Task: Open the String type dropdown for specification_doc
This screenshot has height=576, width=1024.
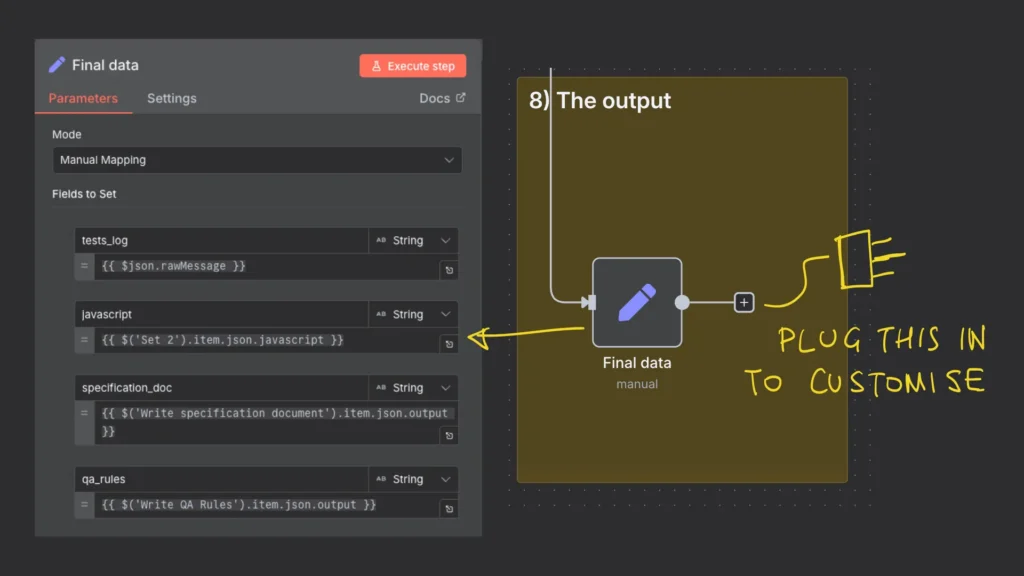Action: [413, 388]
